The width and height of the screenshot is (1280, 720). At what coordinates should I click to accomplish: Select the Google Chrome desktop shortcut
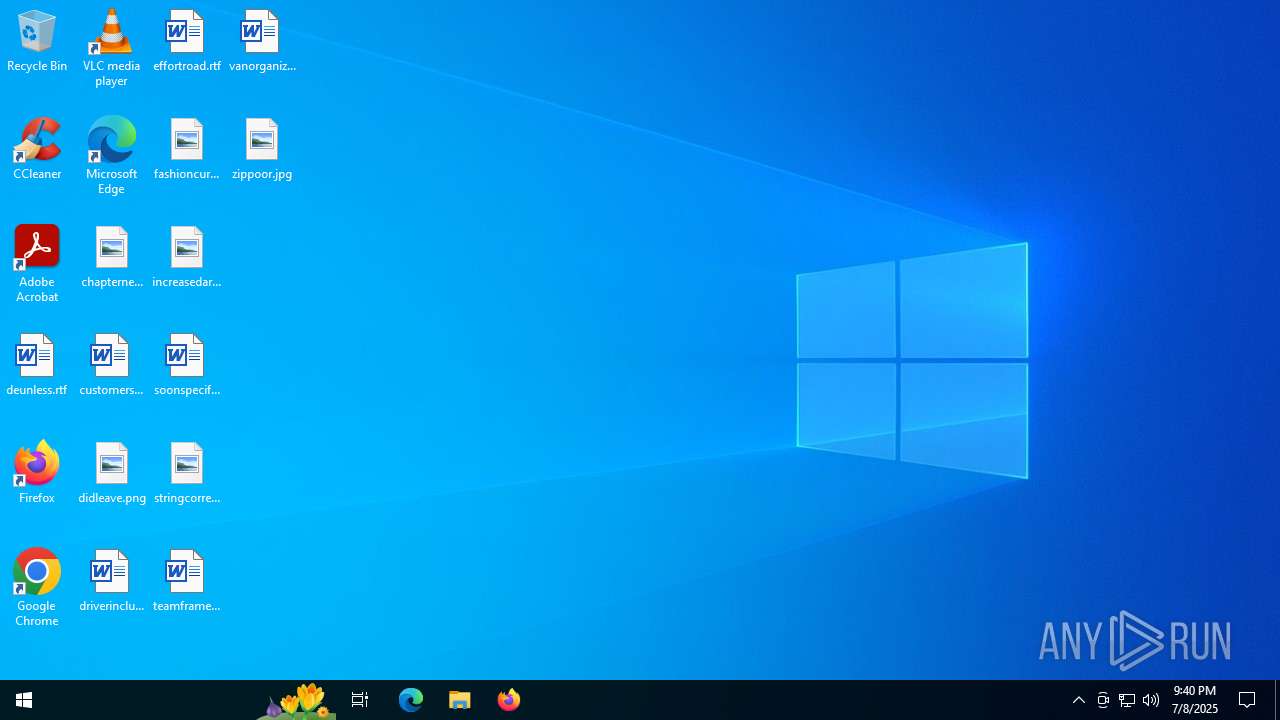(37, 588)
